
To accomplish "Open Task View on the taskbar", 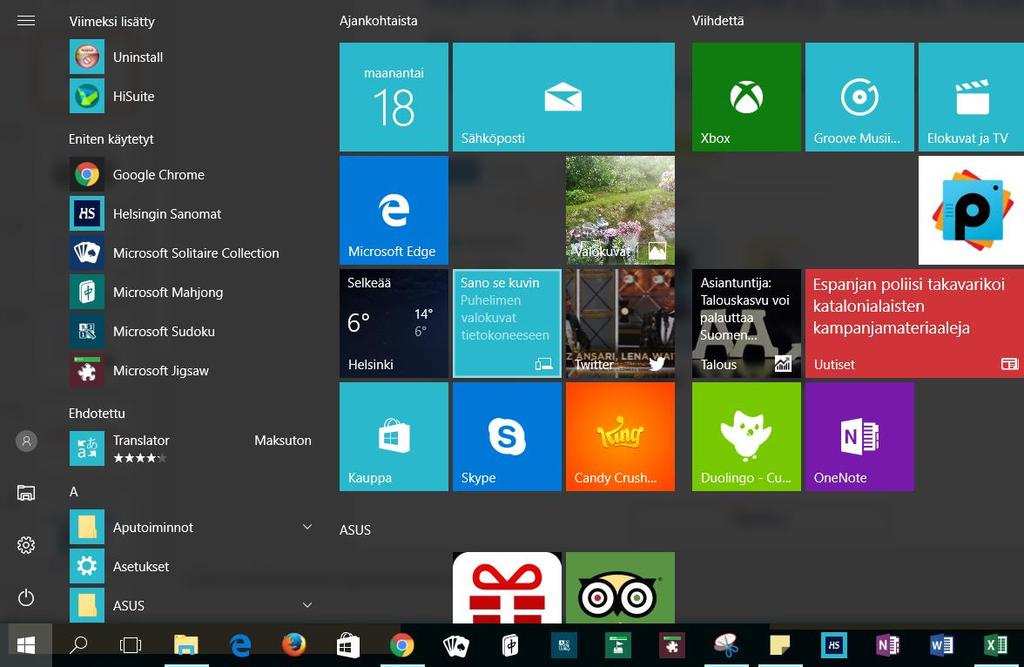I will point(131,645).
